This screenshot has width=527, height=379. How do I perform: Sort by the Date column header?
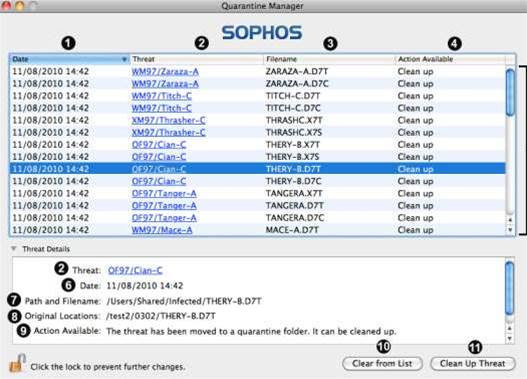click(x=69, y=59)
